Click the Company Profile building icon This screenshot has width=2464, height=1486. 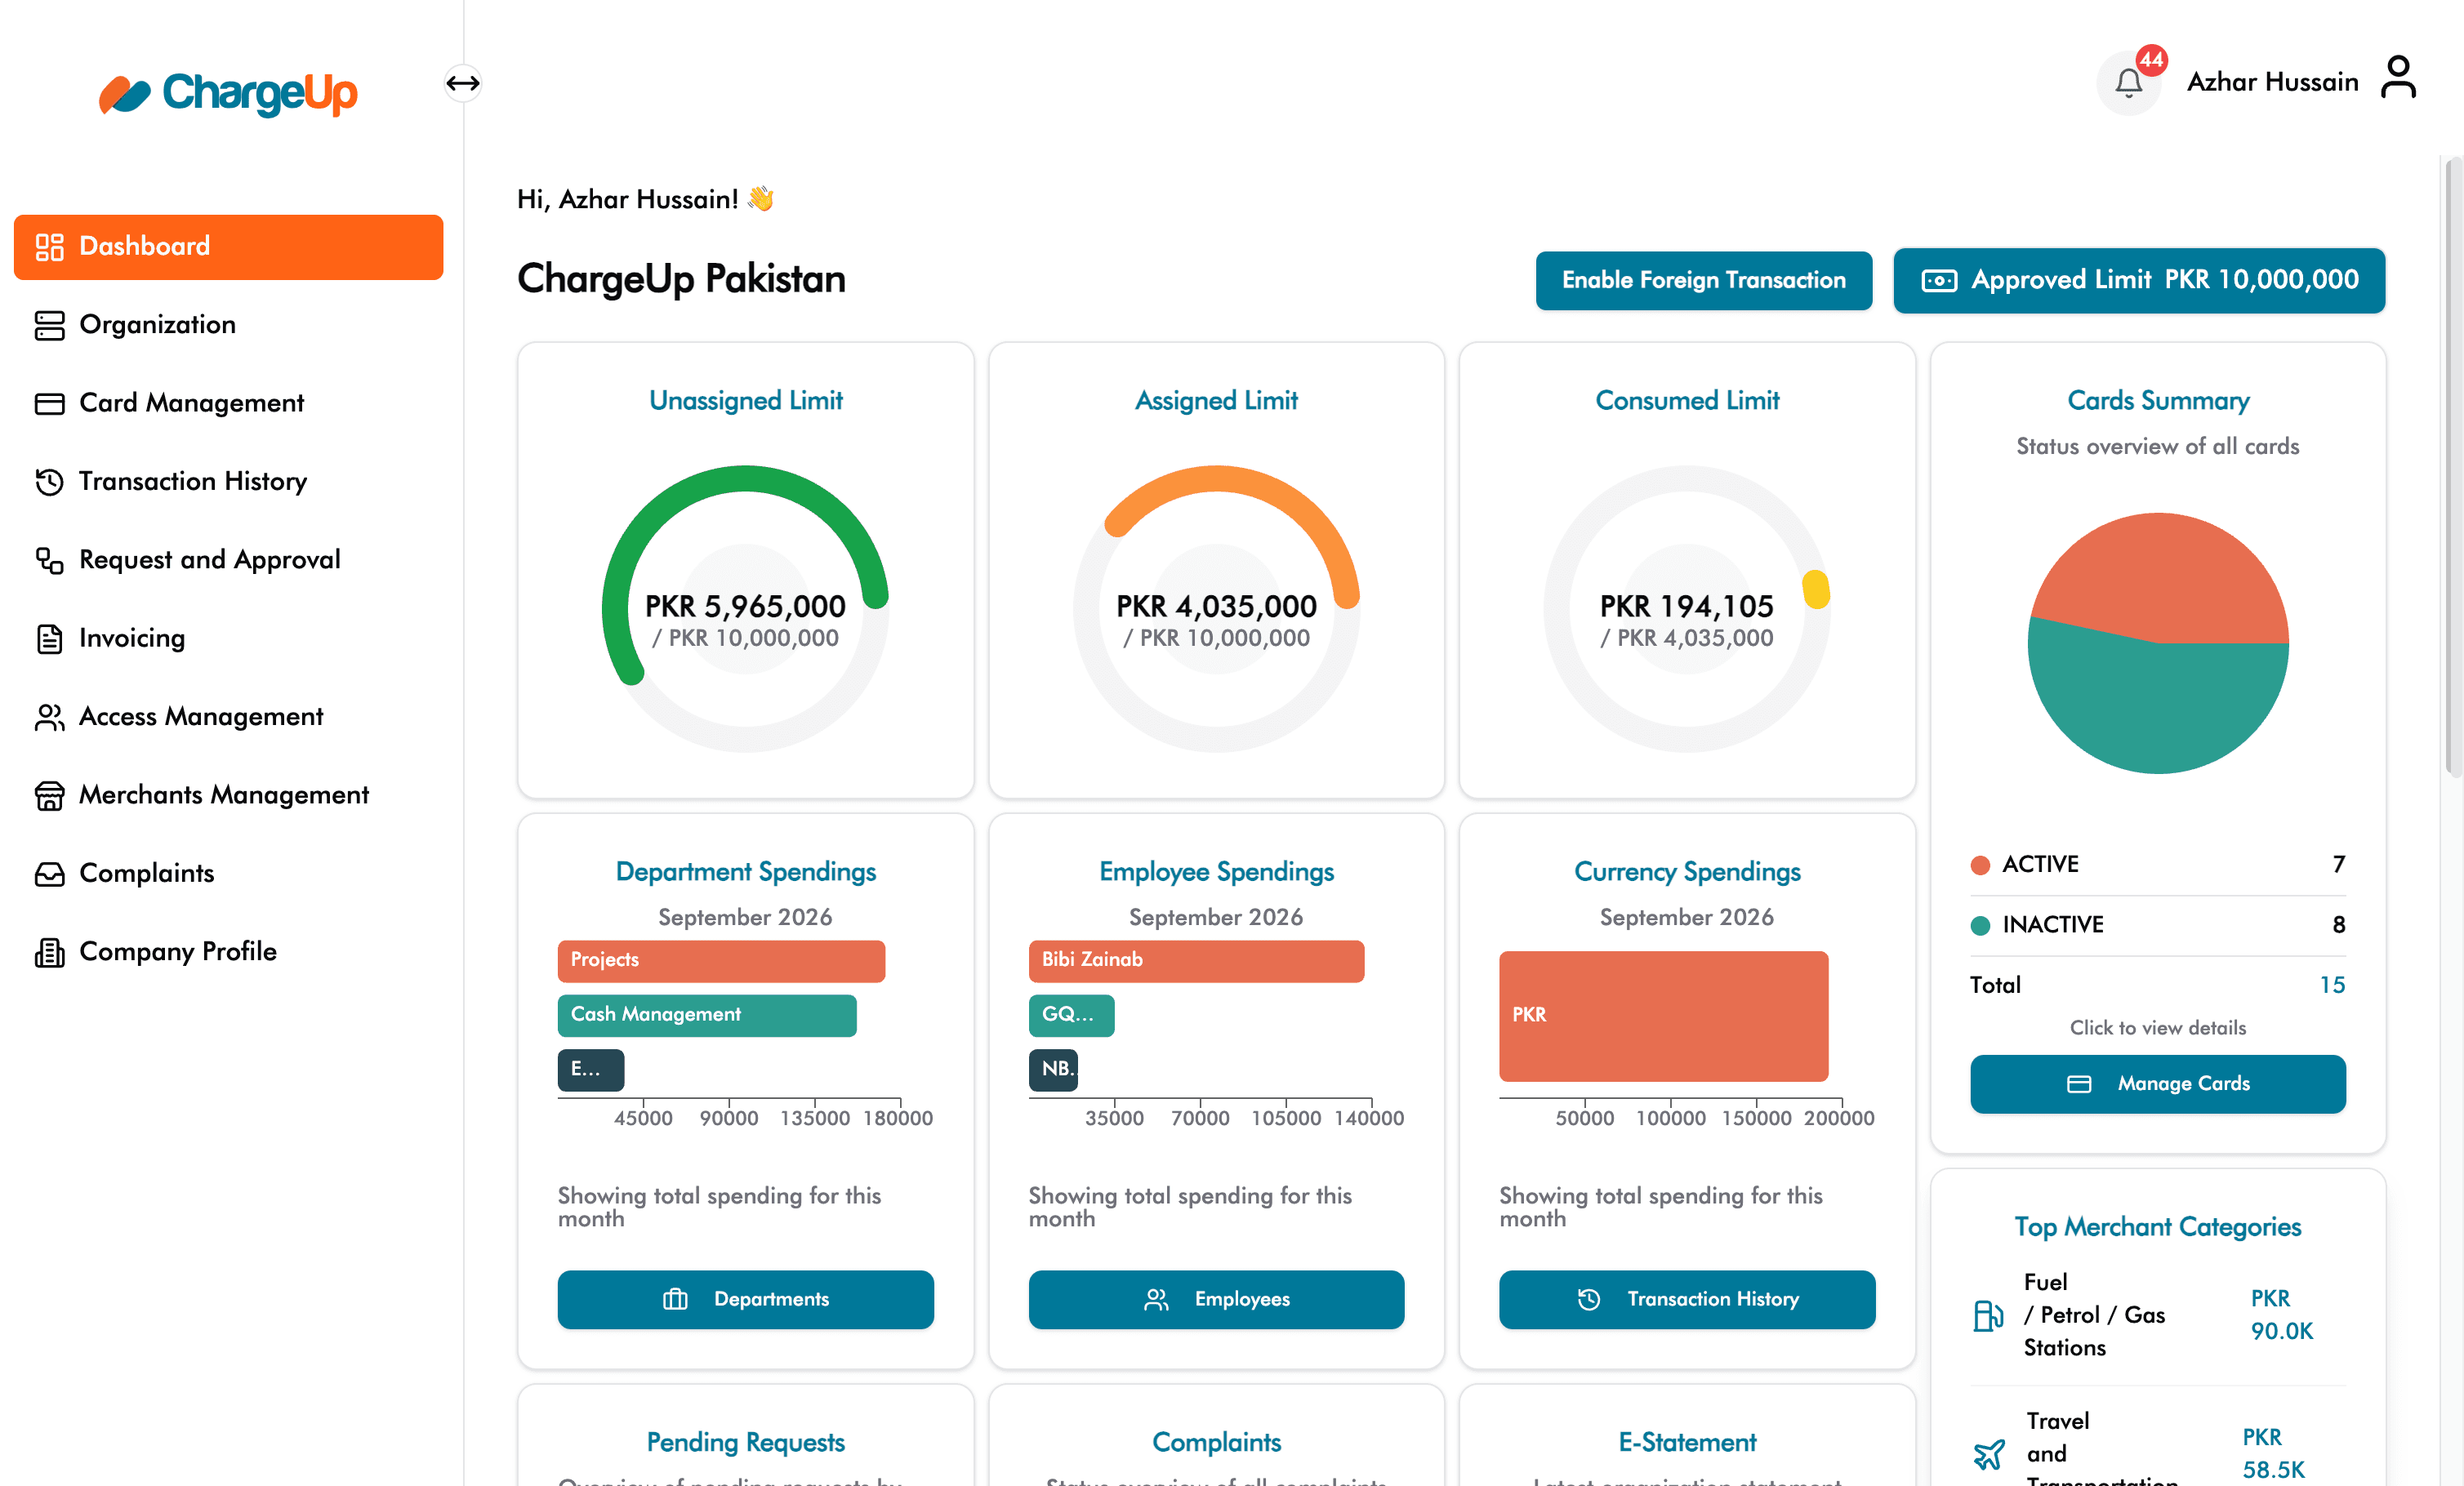click(49, 952)
